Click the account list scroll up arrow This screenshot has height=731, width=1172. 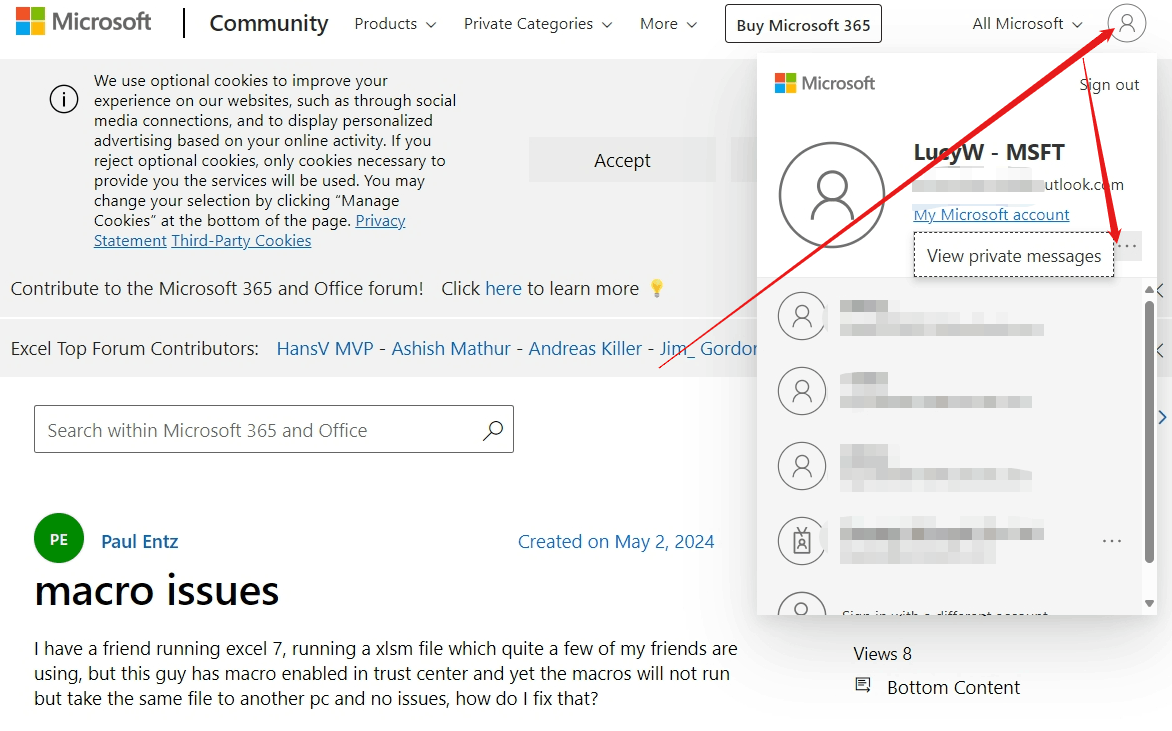[x=1149, y=289]
